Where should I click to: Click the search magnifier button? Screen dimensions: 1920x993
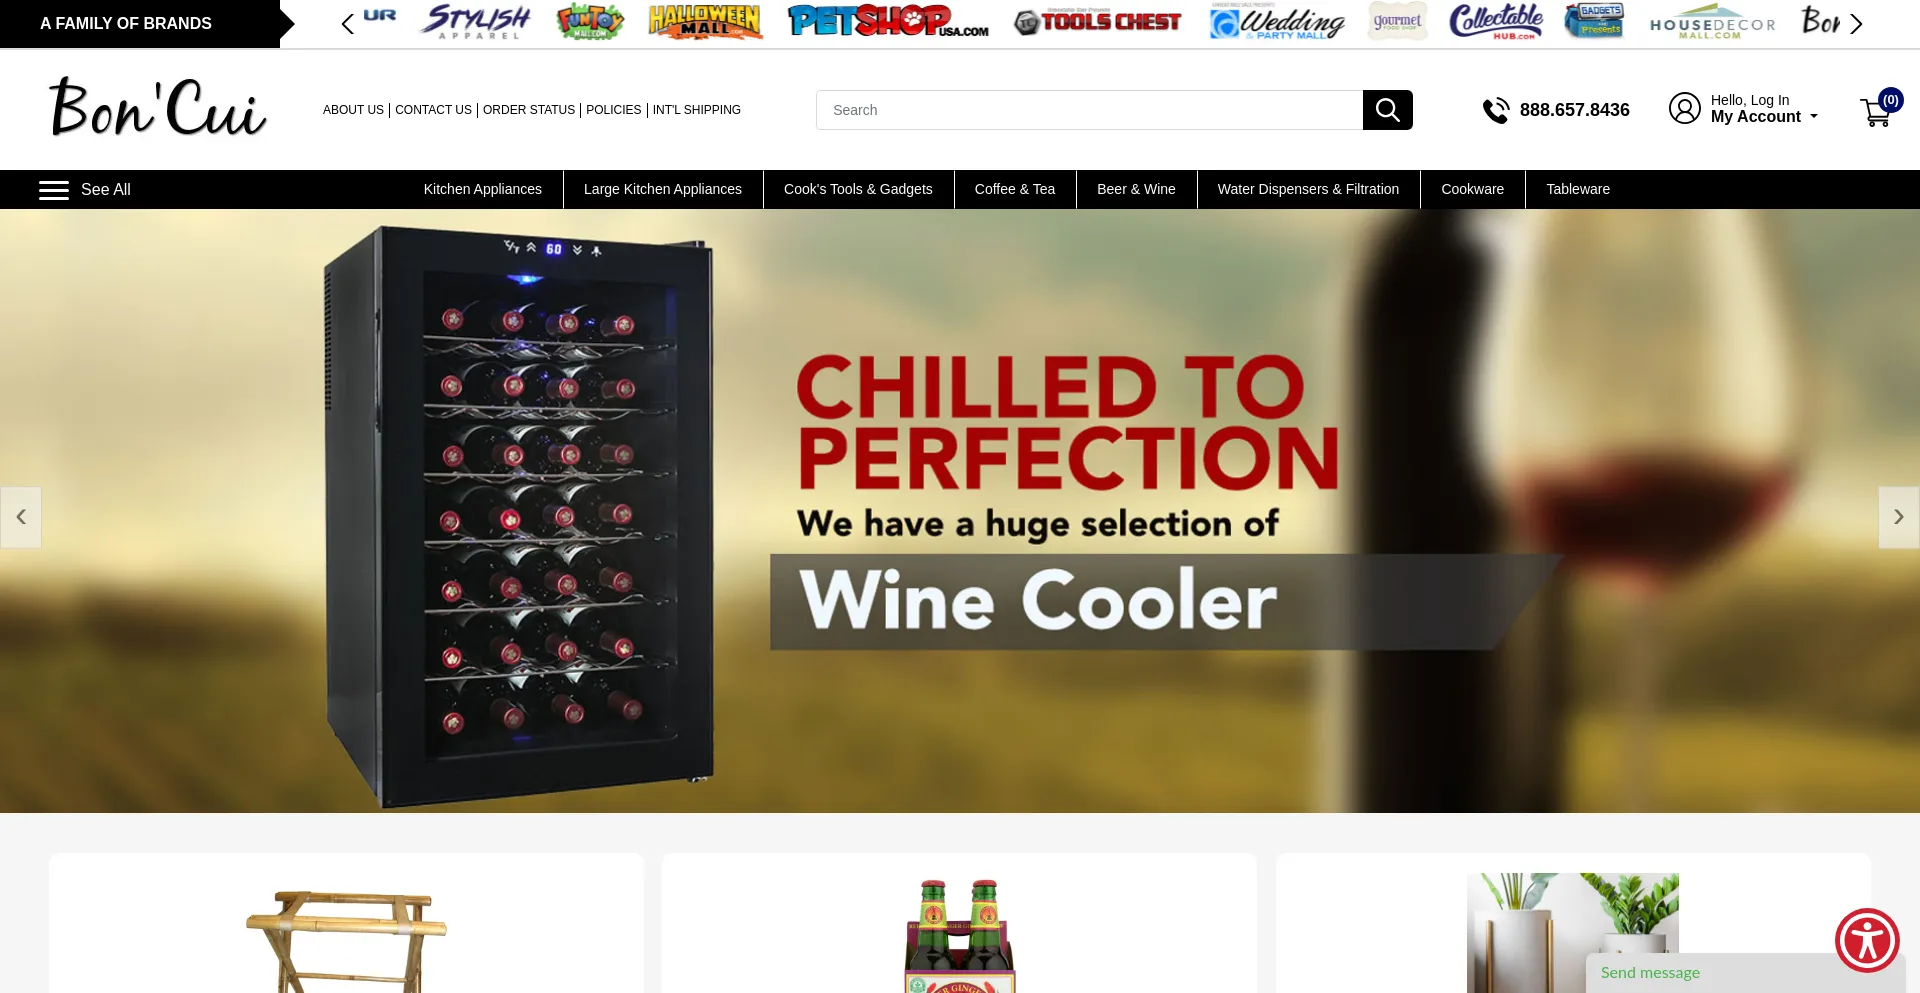[x=1387, y=110]
